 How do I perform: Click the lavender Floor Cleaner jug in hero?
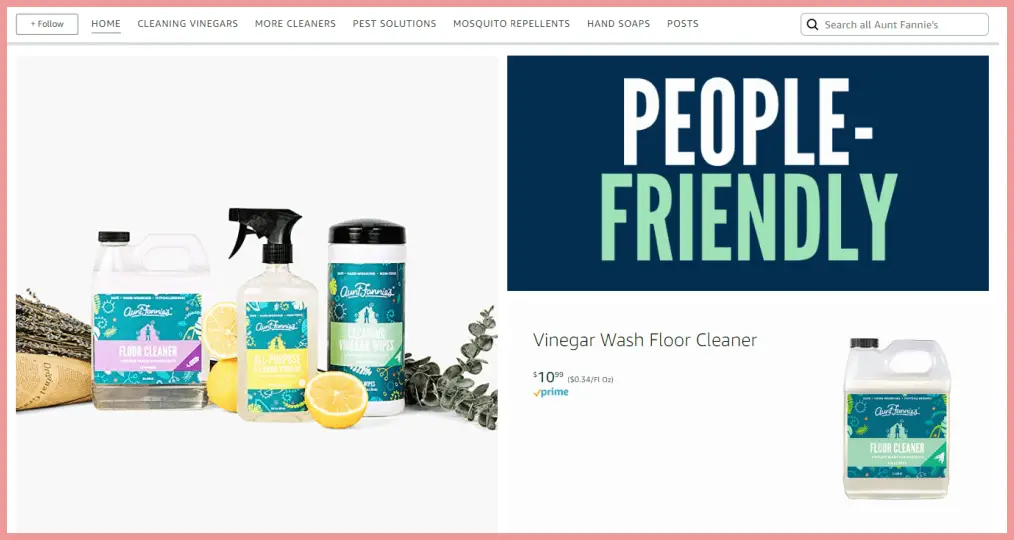tap(150, 321)
